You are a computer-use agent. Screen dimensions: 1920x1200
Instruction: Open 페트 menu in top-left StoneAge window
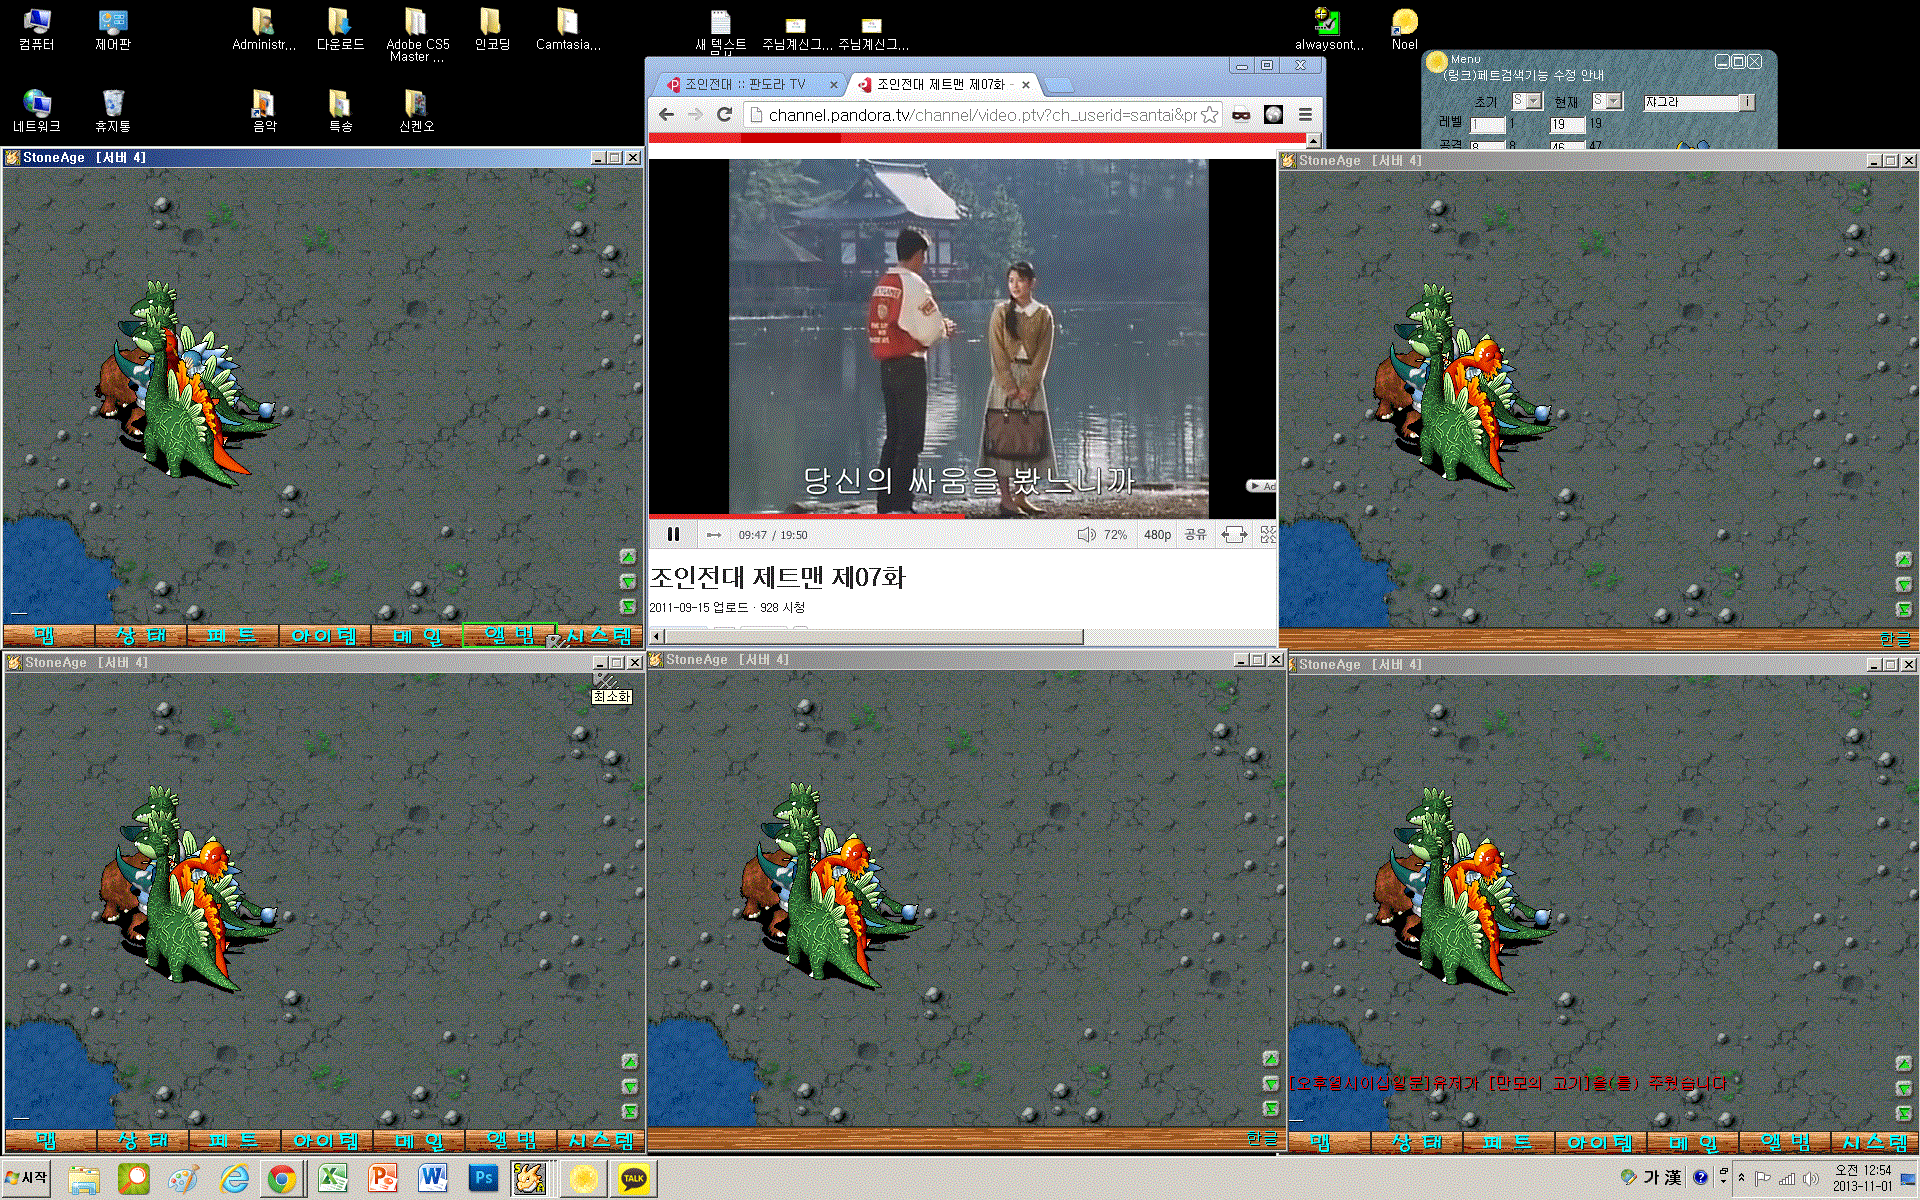(232, 636)
